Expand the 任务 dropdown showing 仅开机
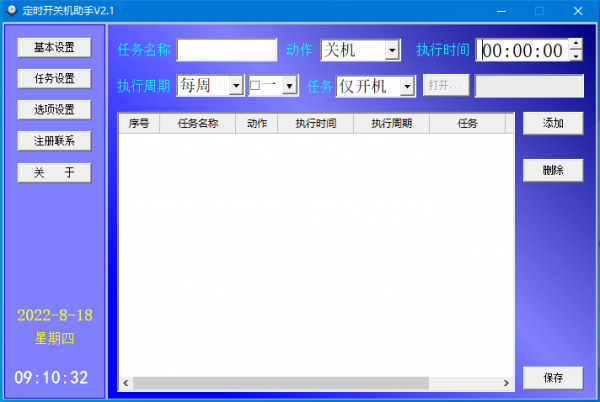This screenshot has height=402, width=600. click(x=407, y=86)
